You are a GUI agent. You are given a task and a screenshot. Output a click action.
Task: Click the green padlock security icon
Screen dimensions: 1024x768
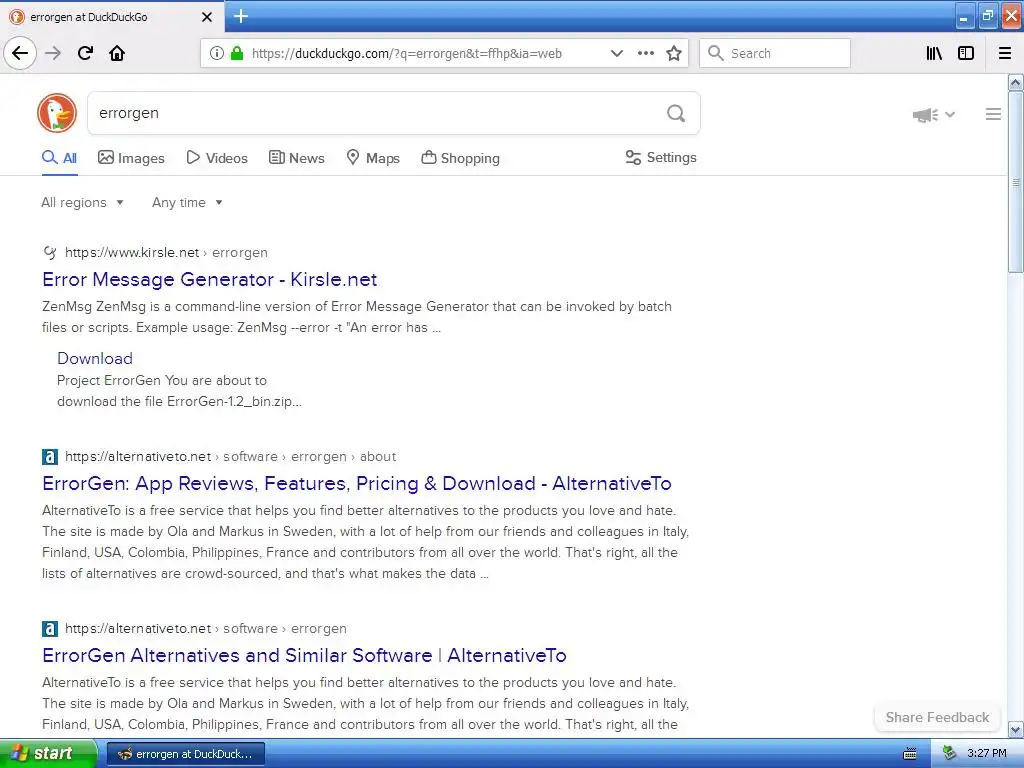pyautogui.click(x=237, y=53)
